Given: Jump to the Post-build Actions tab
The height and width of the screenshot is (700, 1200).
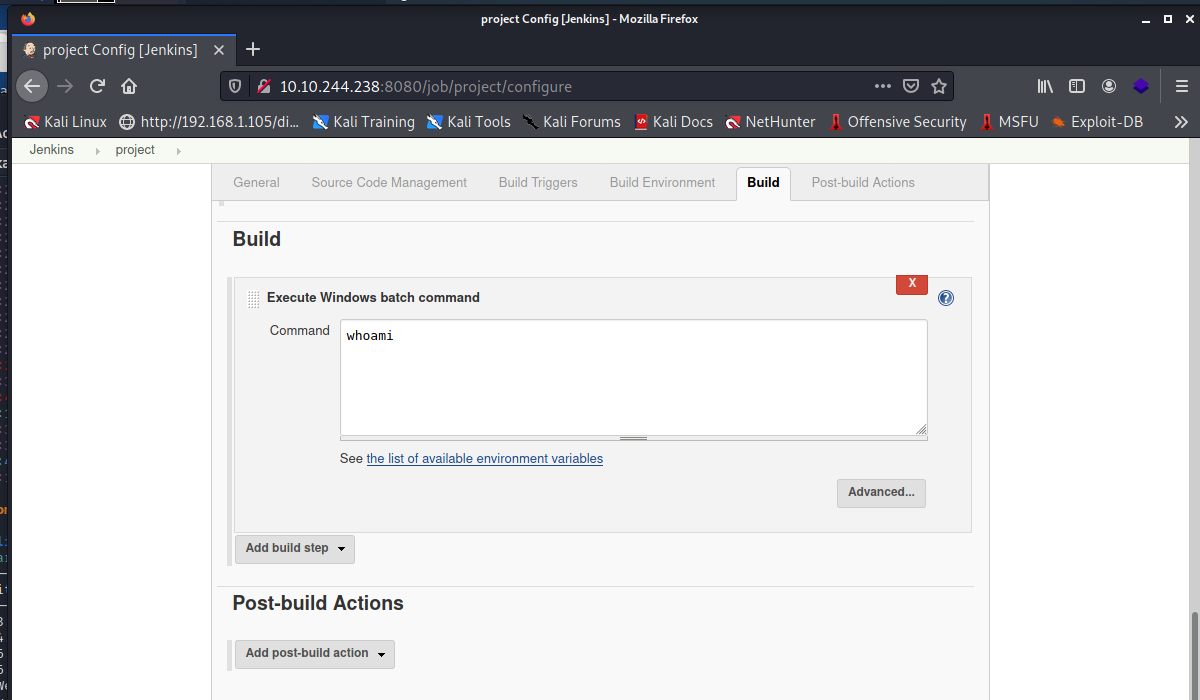Looking at the screenshot, I should 862,182.
